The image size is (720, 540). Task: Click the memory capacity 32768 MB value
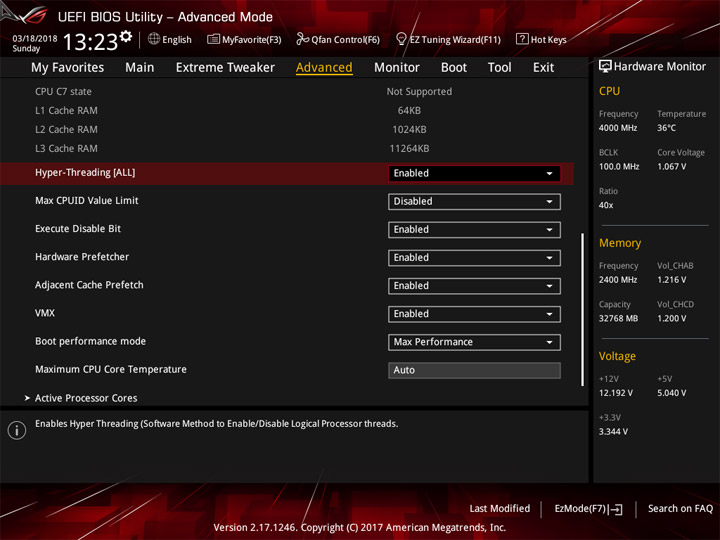pyautogui.click(x=618, y=318)
